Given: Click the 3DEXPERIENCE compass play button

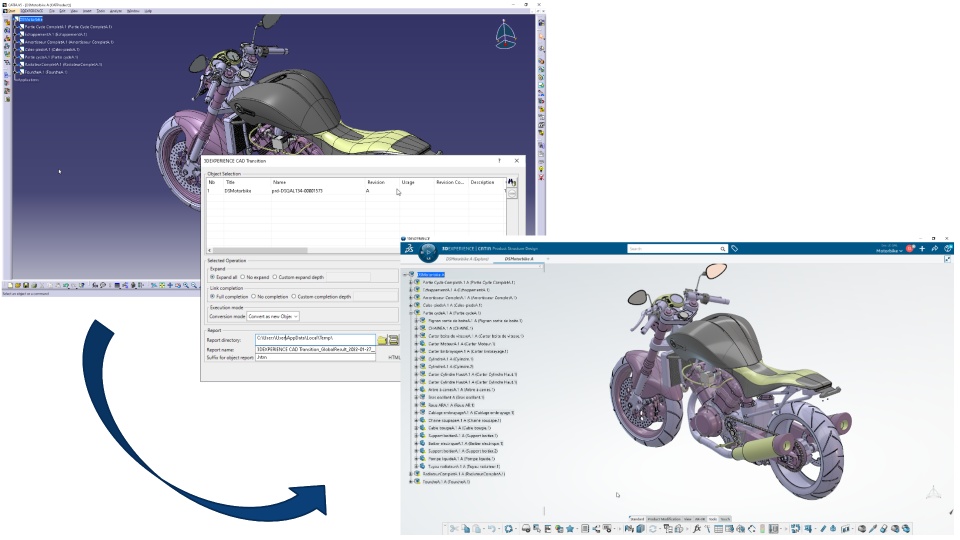Looking at the screenshot, I should pos(428,250).
